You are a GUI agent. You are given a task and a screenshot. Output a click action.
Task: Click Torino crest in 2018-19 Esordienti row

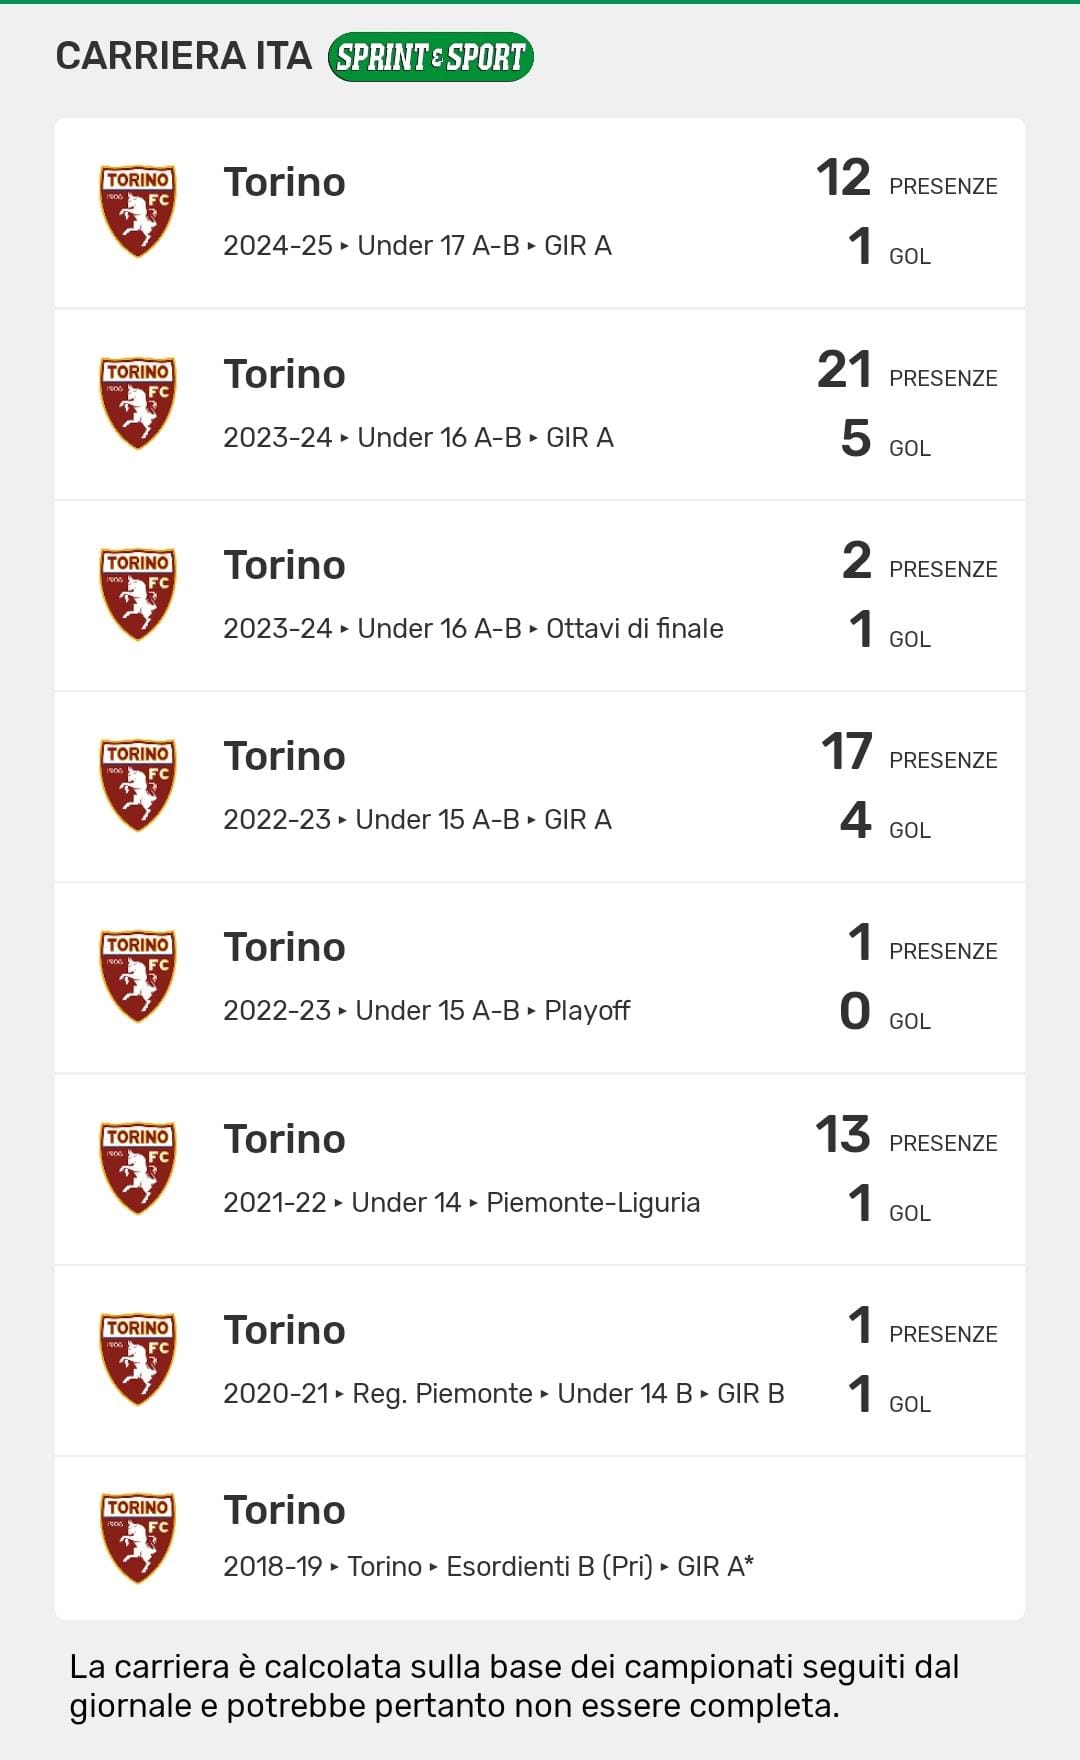tap(138, 1538)
